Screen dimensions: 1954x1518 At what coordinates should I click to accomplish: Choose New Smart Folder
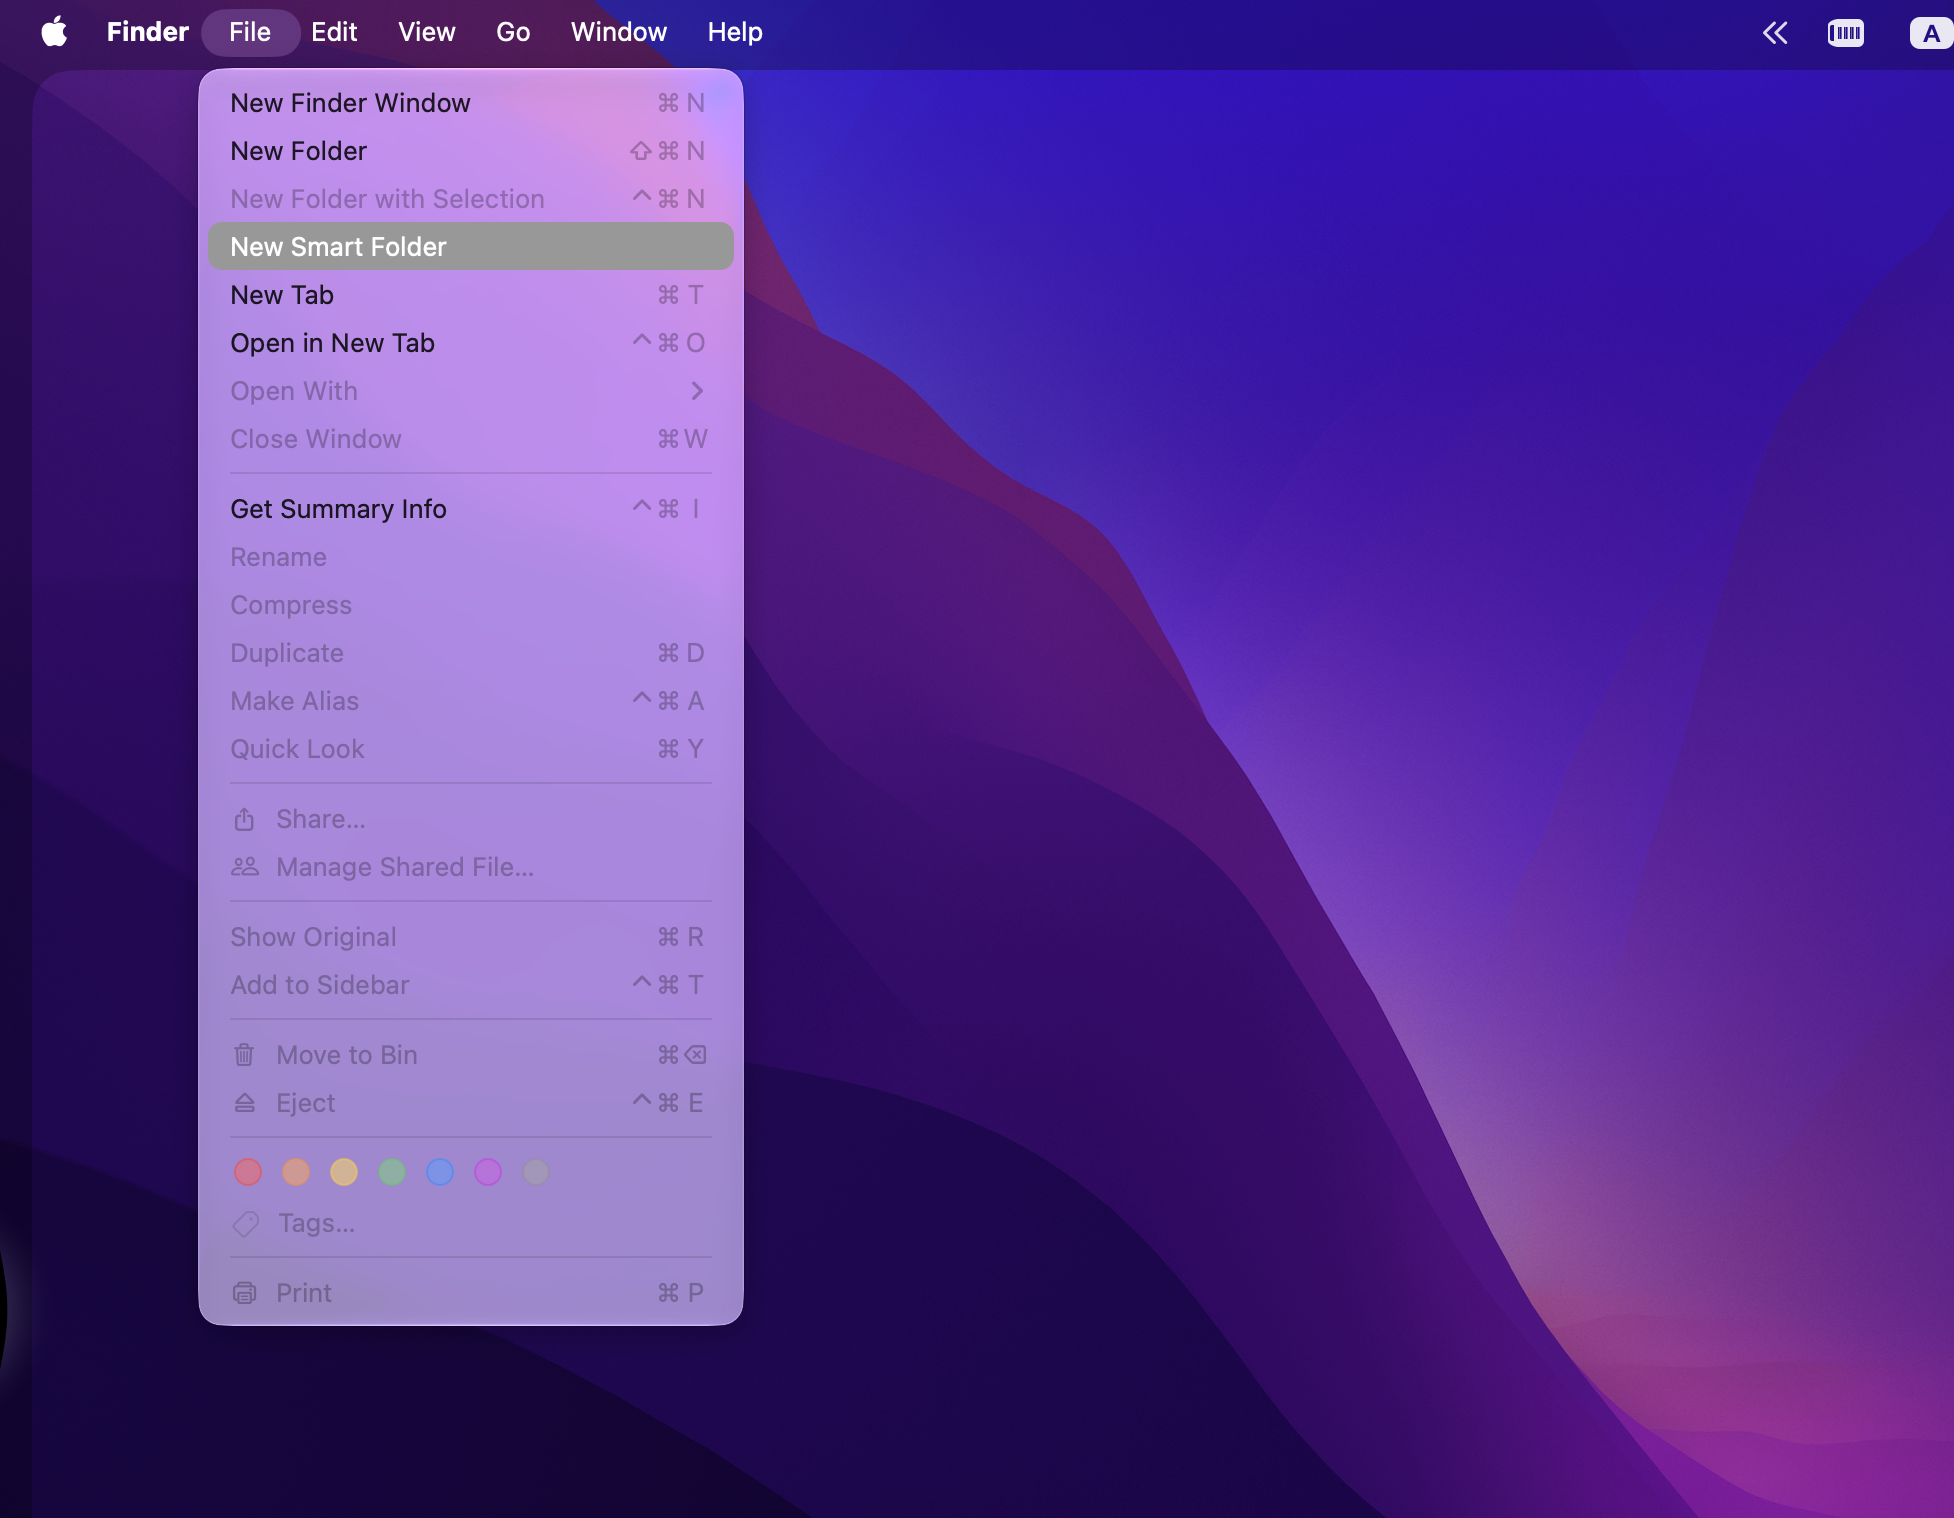tap(470, 246)
